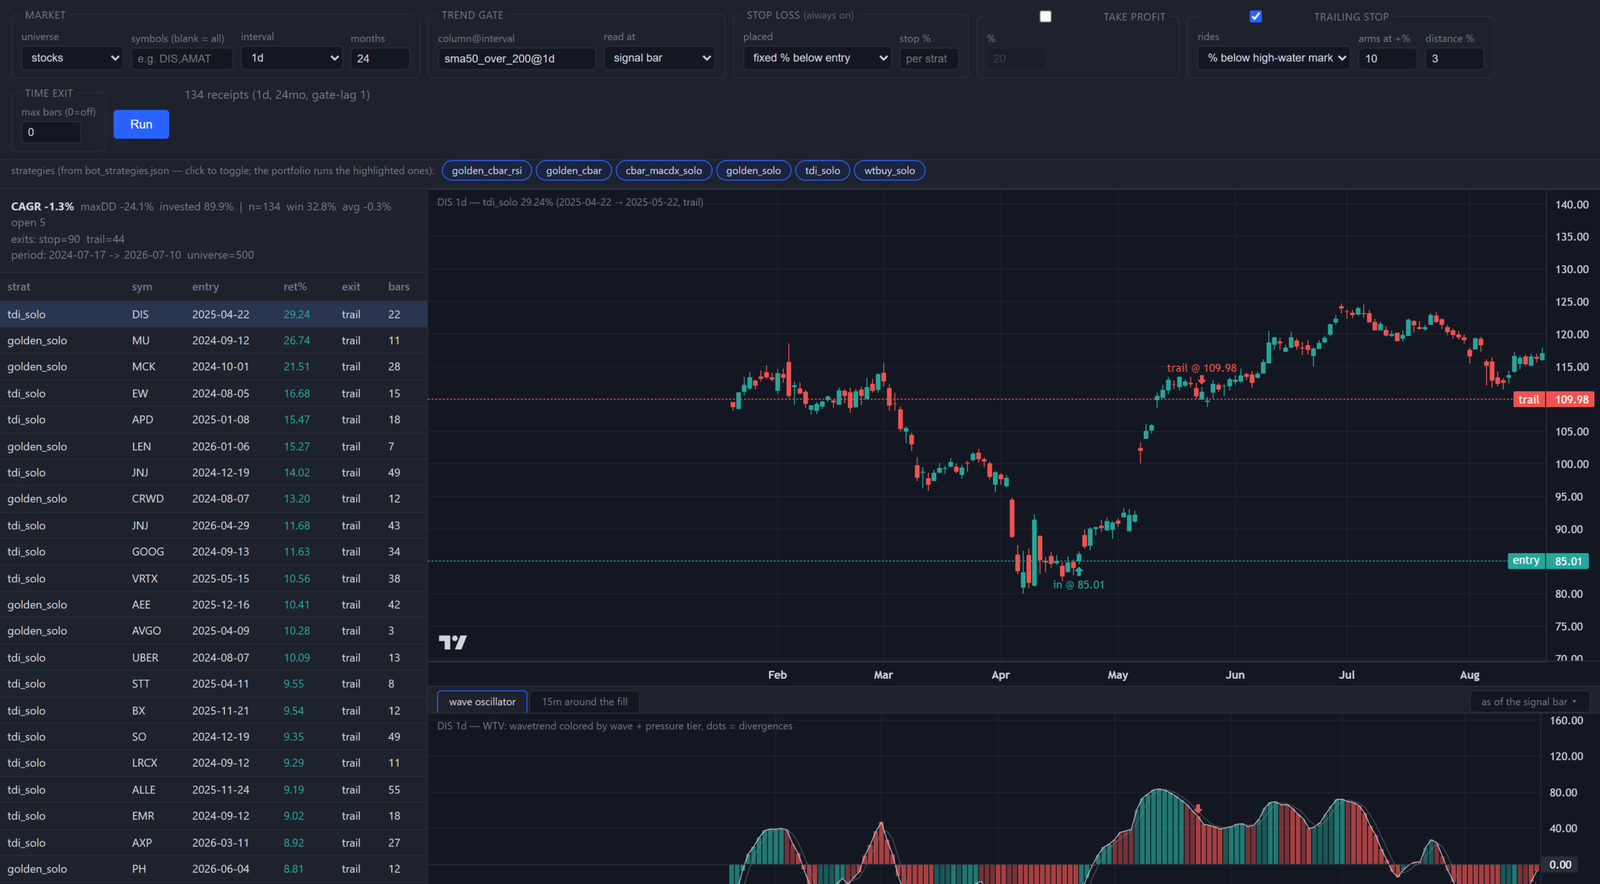The width and height of the screenshot is (1600, 884).
Task: Enable the Take Profit checkbox
Action: tap(1045, 16)
